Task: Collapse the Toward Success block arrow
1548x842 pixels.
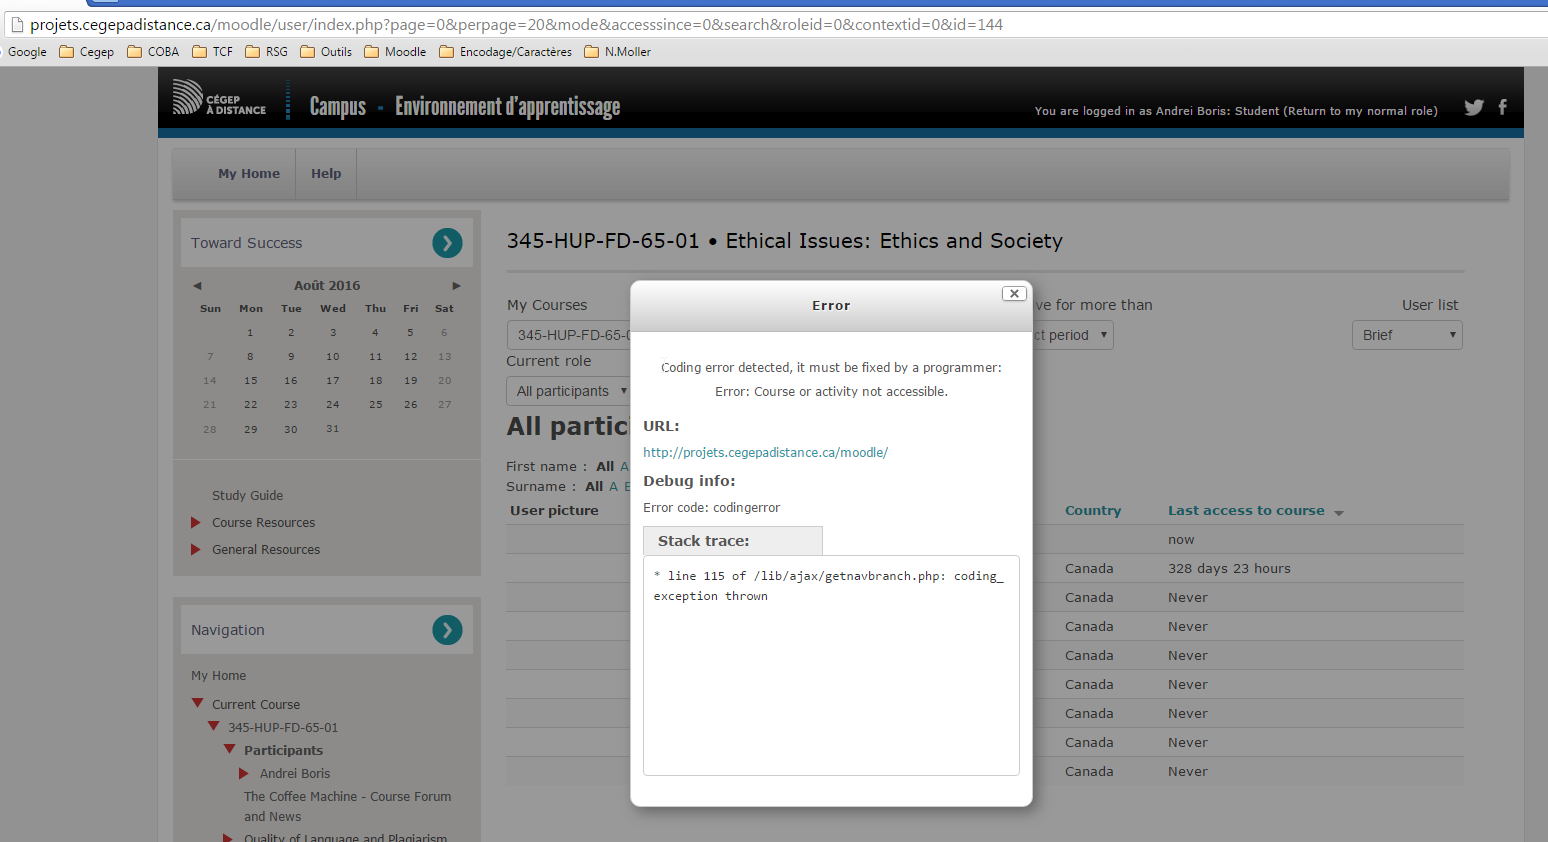Action: point(447,243)
